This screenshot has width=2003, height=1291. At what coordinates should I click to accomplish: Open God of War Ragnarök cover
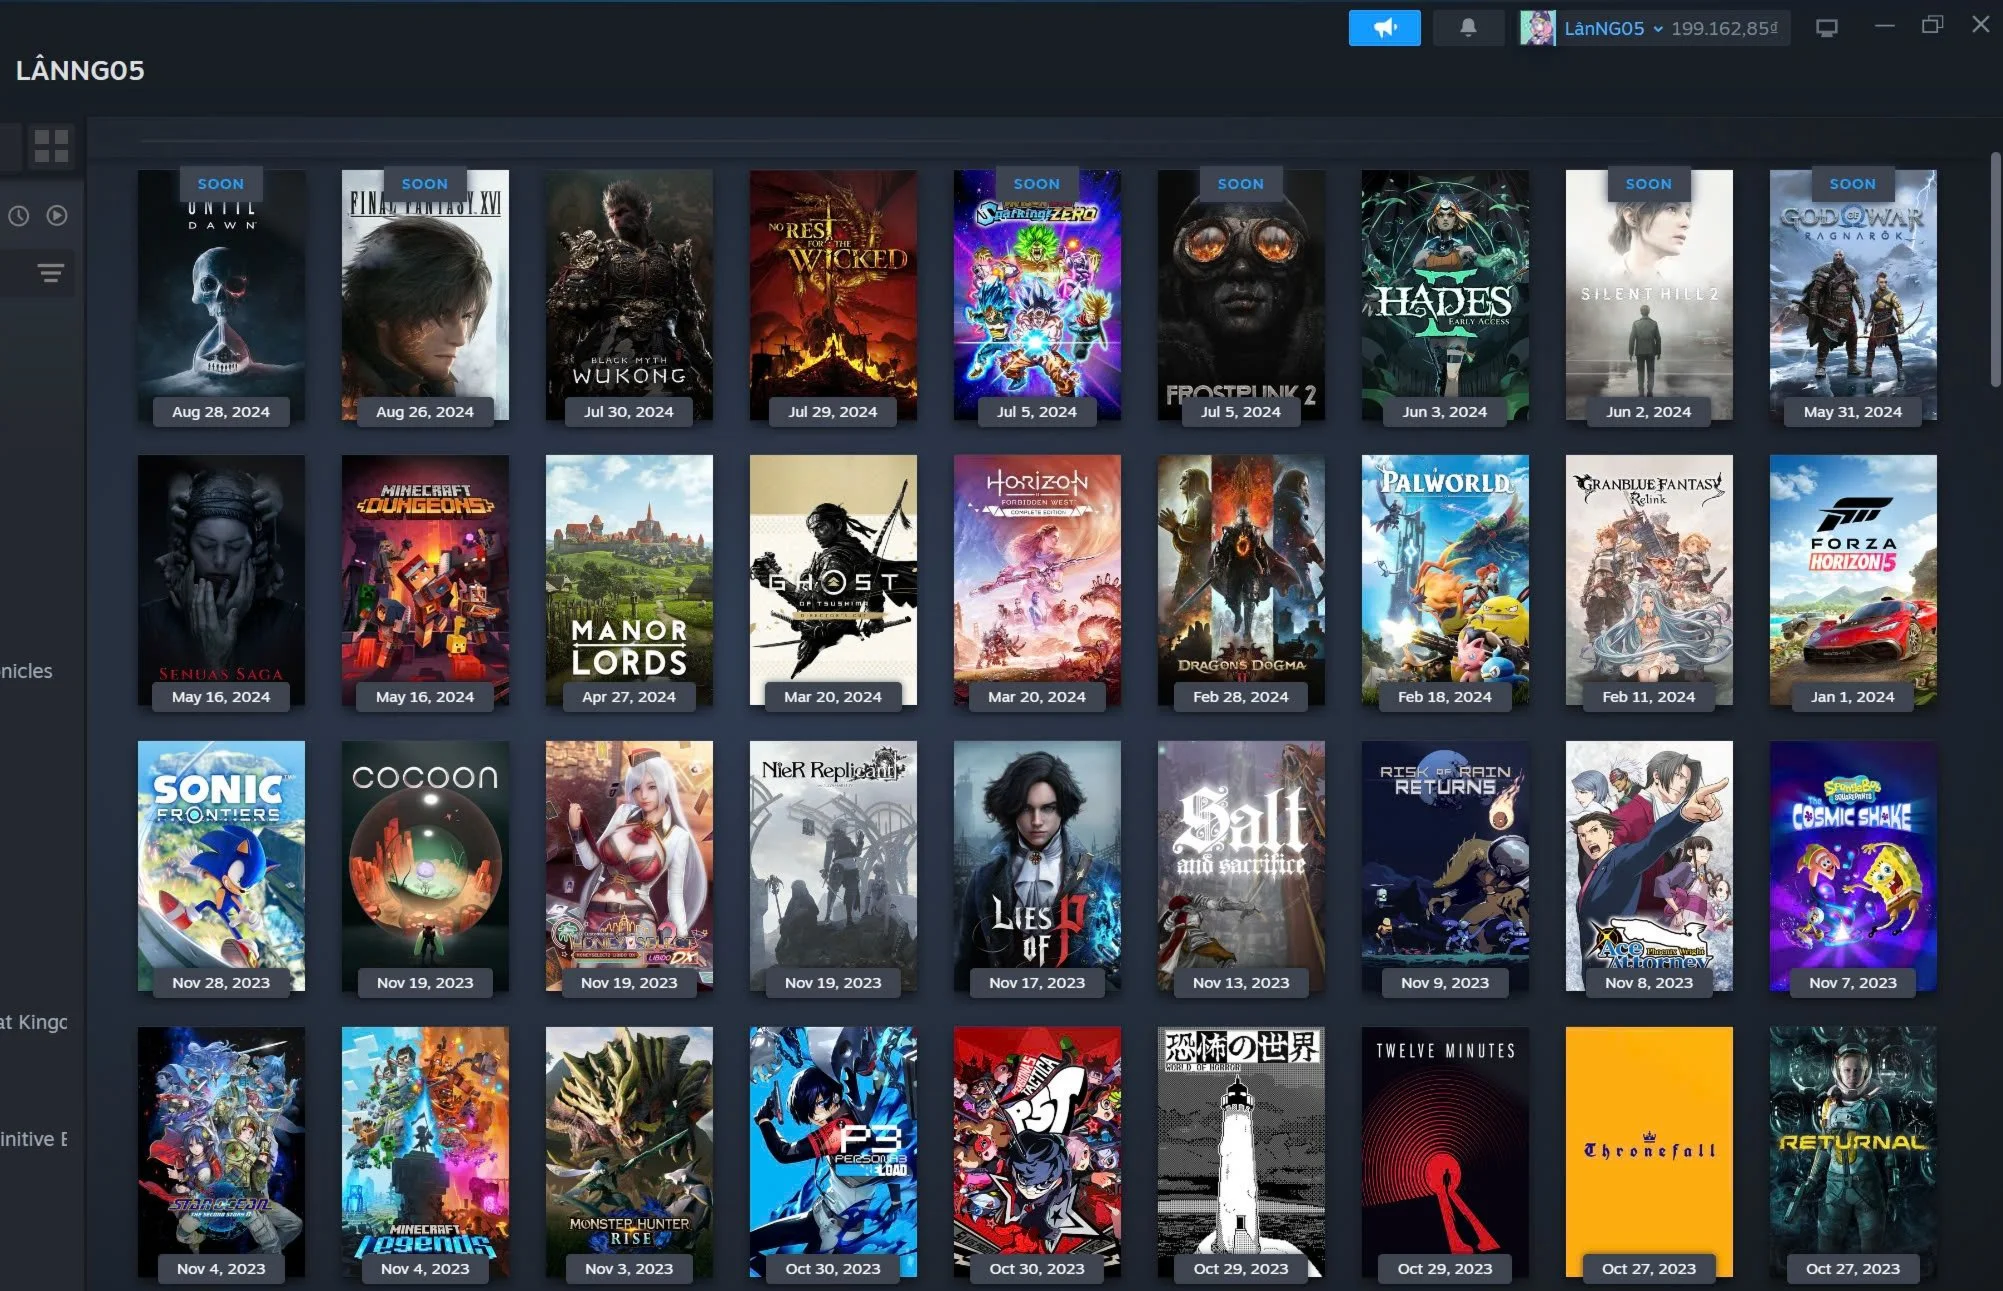pyautogui.click(x=1853, y=295)
